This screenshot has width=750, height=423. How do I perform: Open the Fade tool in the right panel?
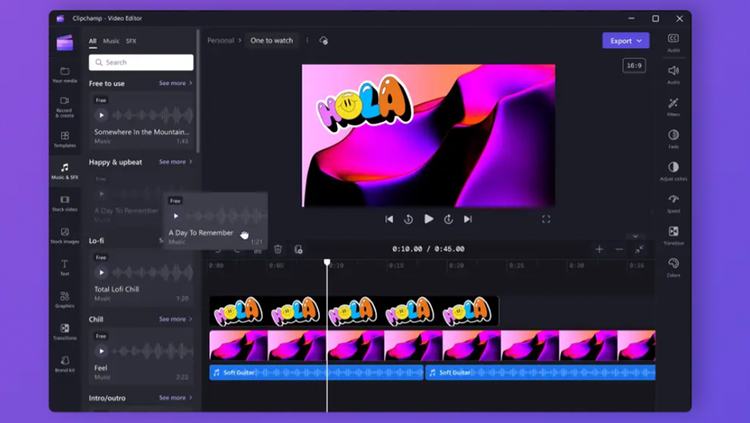673,138
